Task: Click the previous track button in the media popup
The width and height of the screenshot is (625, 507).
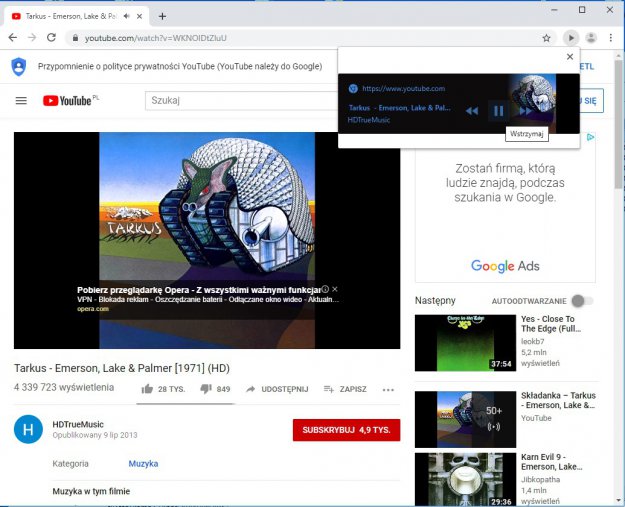Action: pyautogui.click(x=472, y=111)
